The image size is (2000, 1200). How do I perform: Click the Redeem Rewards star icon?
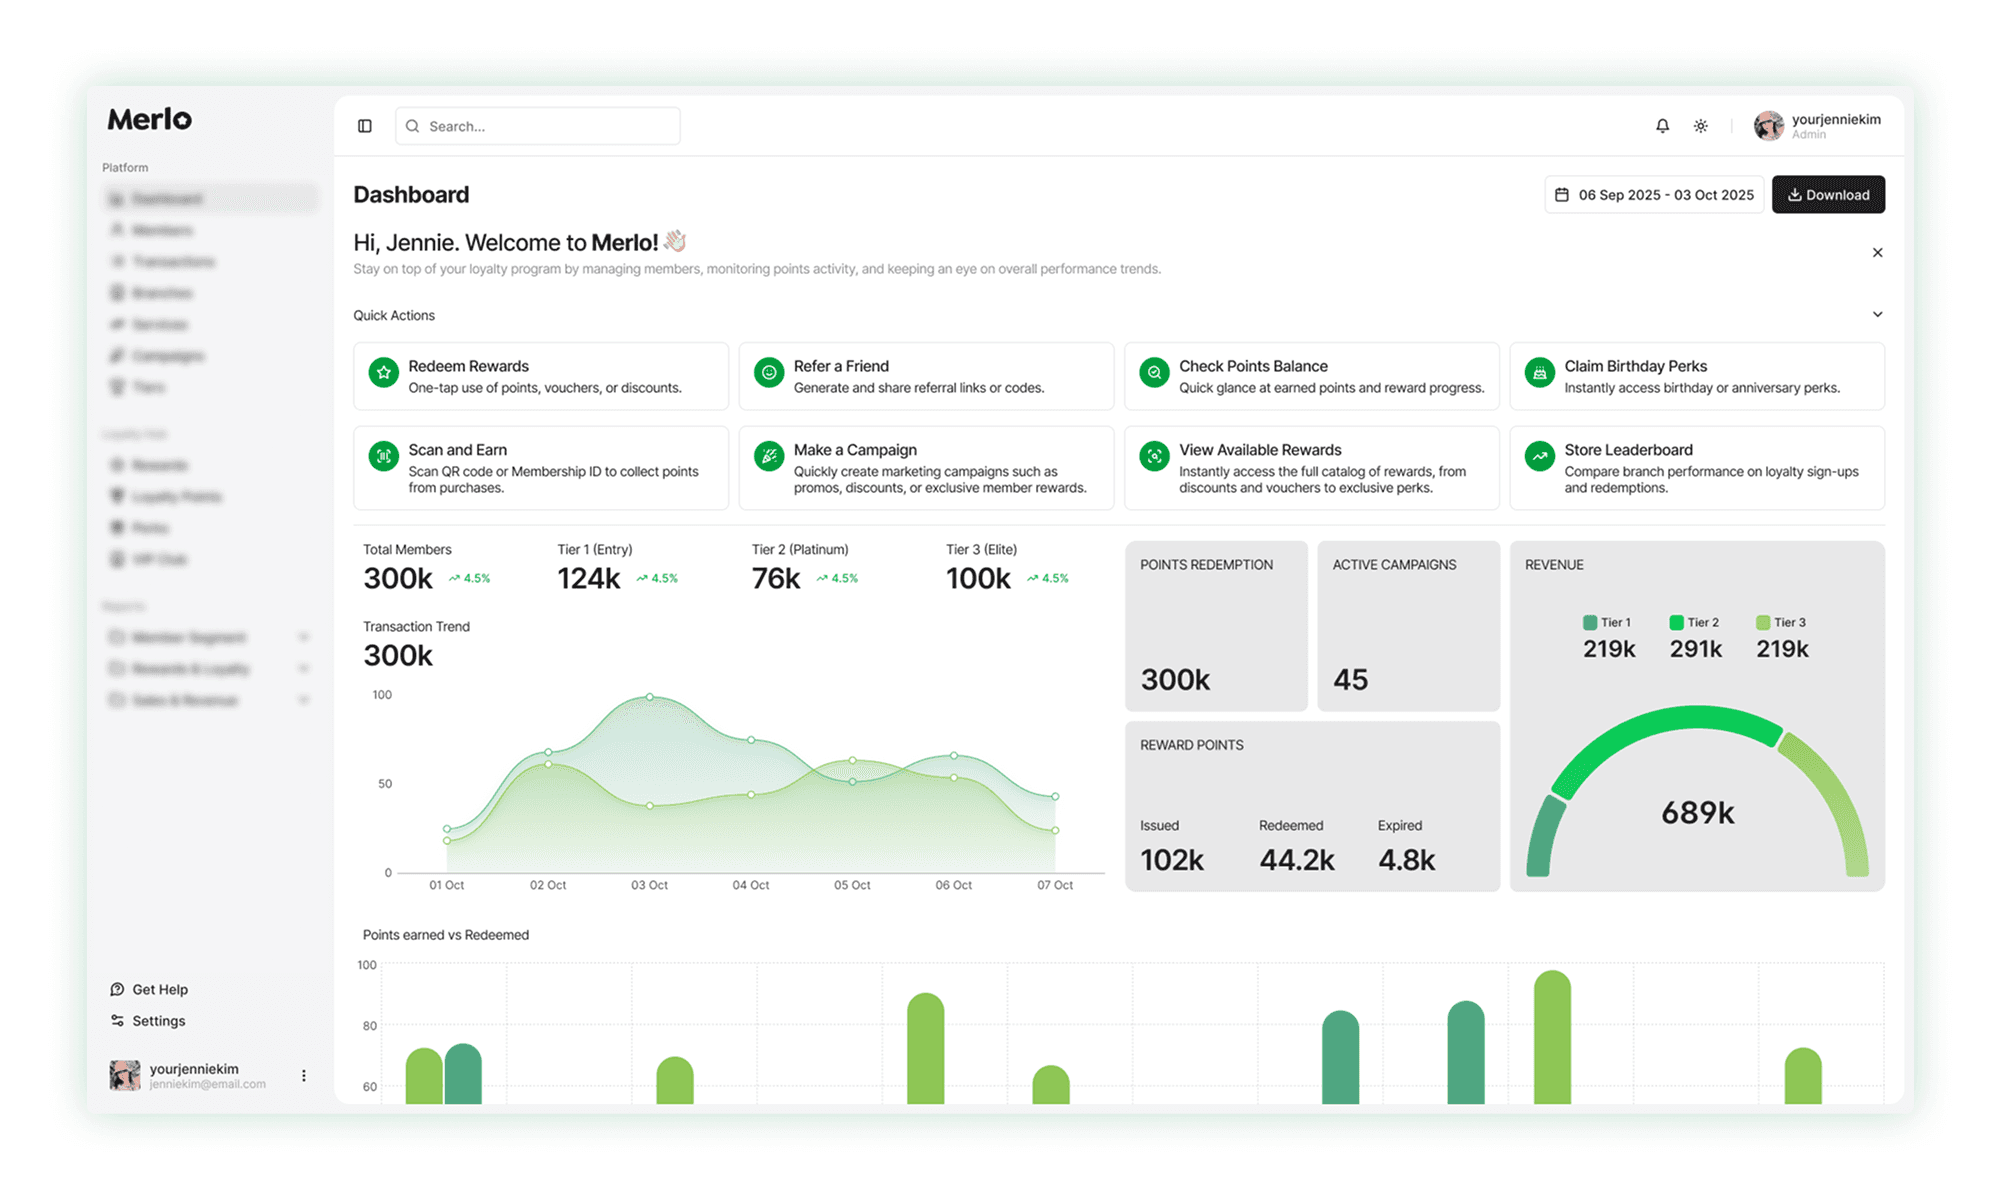coord(383,372)
